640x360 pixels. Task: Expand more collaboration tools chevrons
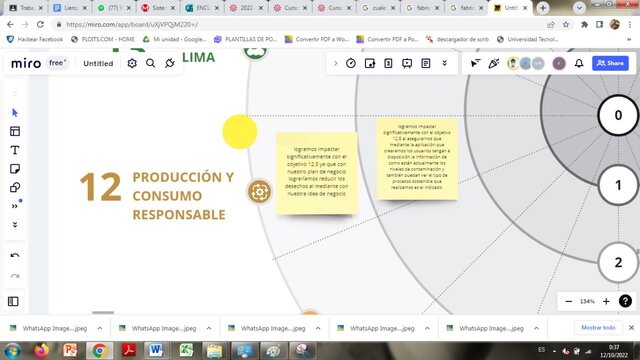444,63
